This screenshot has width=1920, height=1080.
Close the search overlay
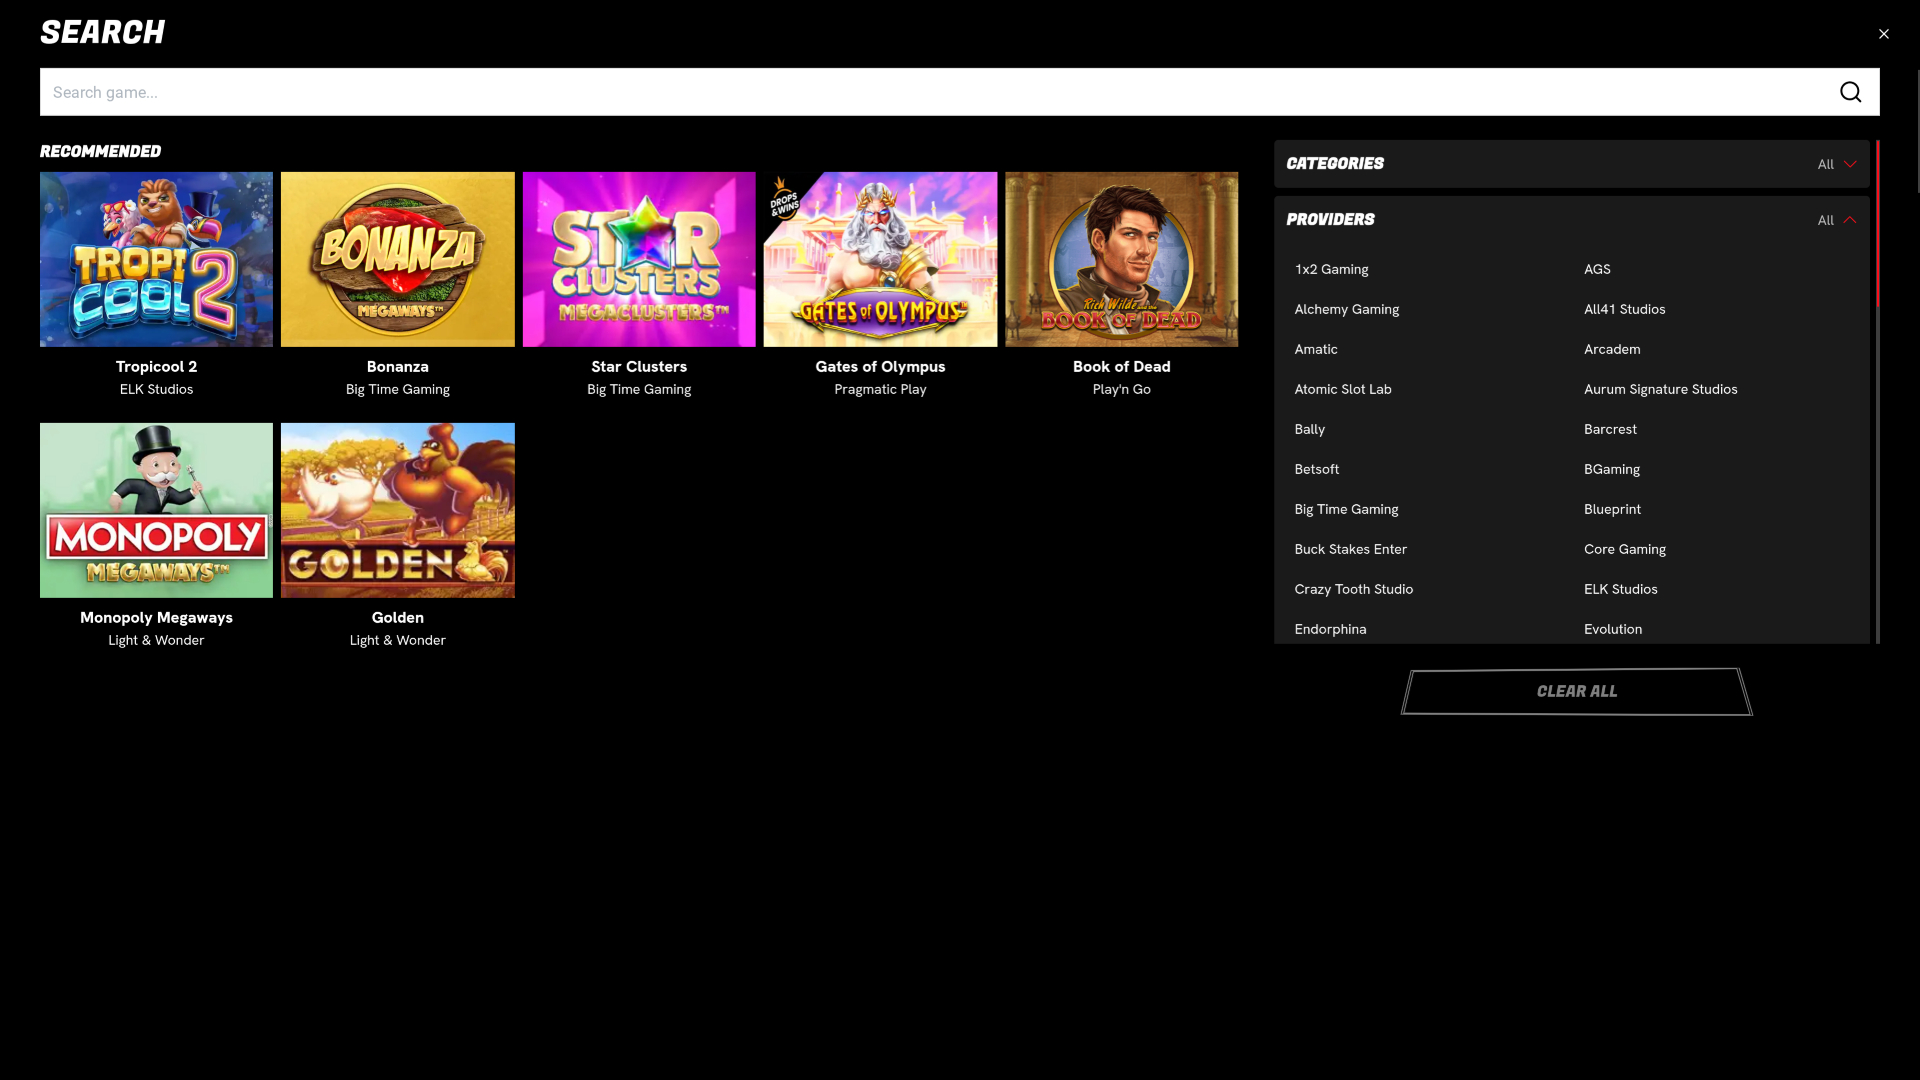pyautogui.click(x=1884, y=33)
